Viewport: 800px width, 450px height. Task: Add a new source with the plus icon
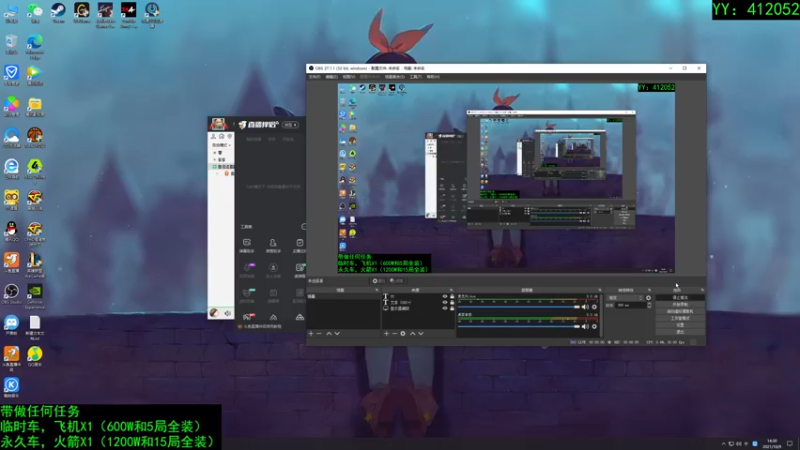pyautogui.click(x=386, y=334)
